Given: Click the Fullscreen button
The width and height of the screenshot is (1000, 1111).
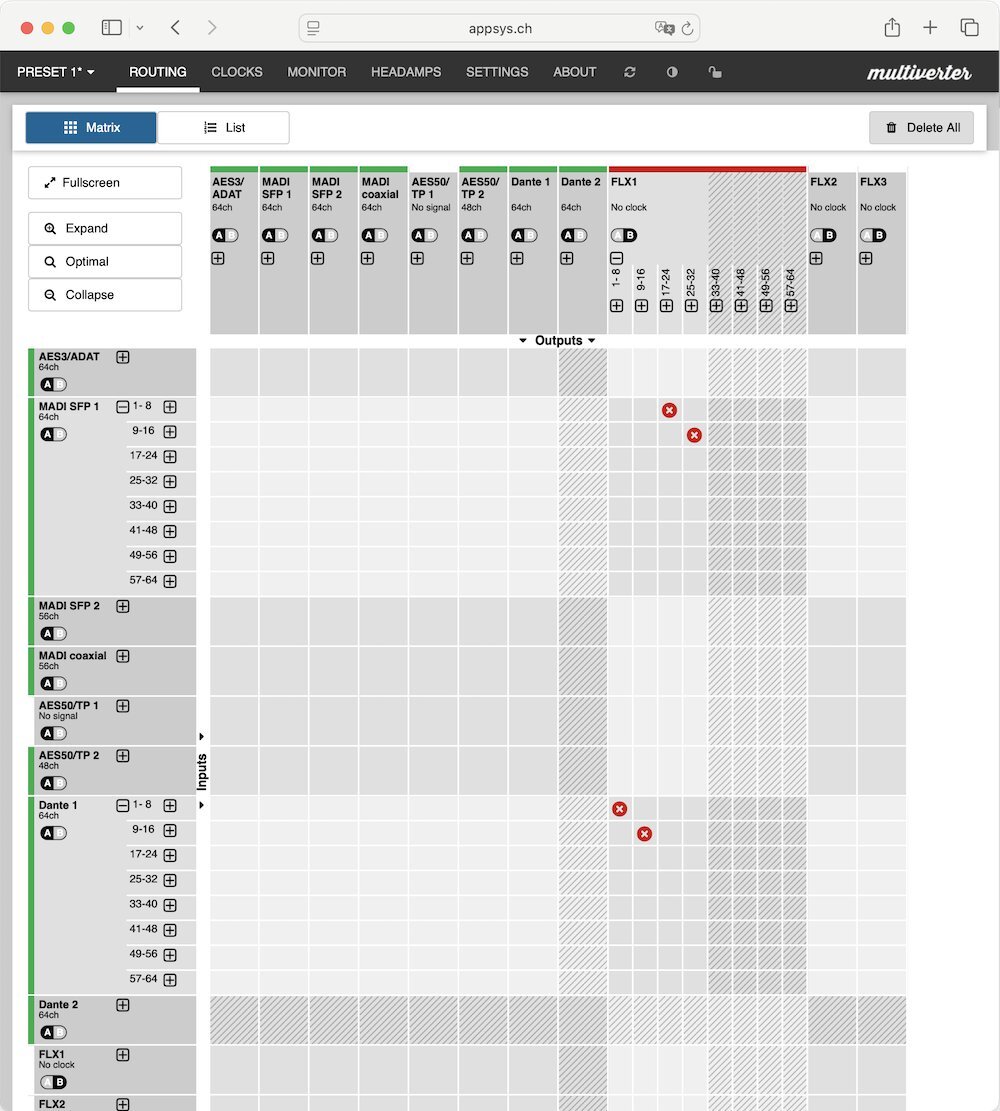Looking at the screenshot, I should point(105,183).
